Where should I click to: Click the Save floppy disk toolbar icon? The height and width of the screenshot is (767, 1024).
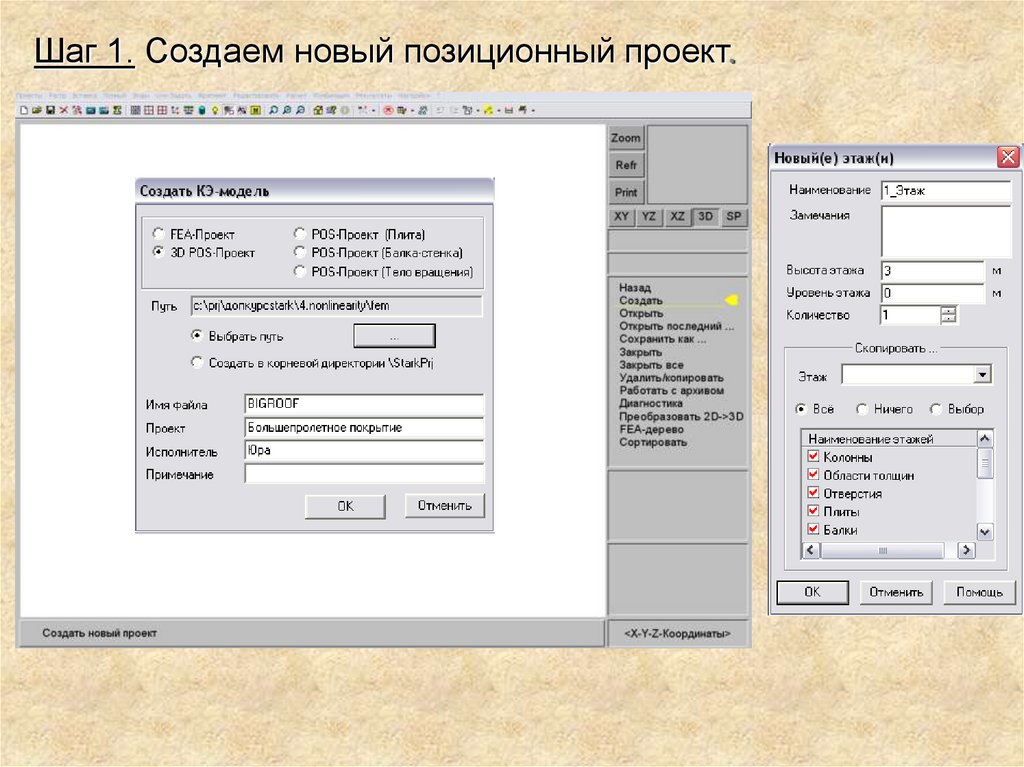(50, 110)
